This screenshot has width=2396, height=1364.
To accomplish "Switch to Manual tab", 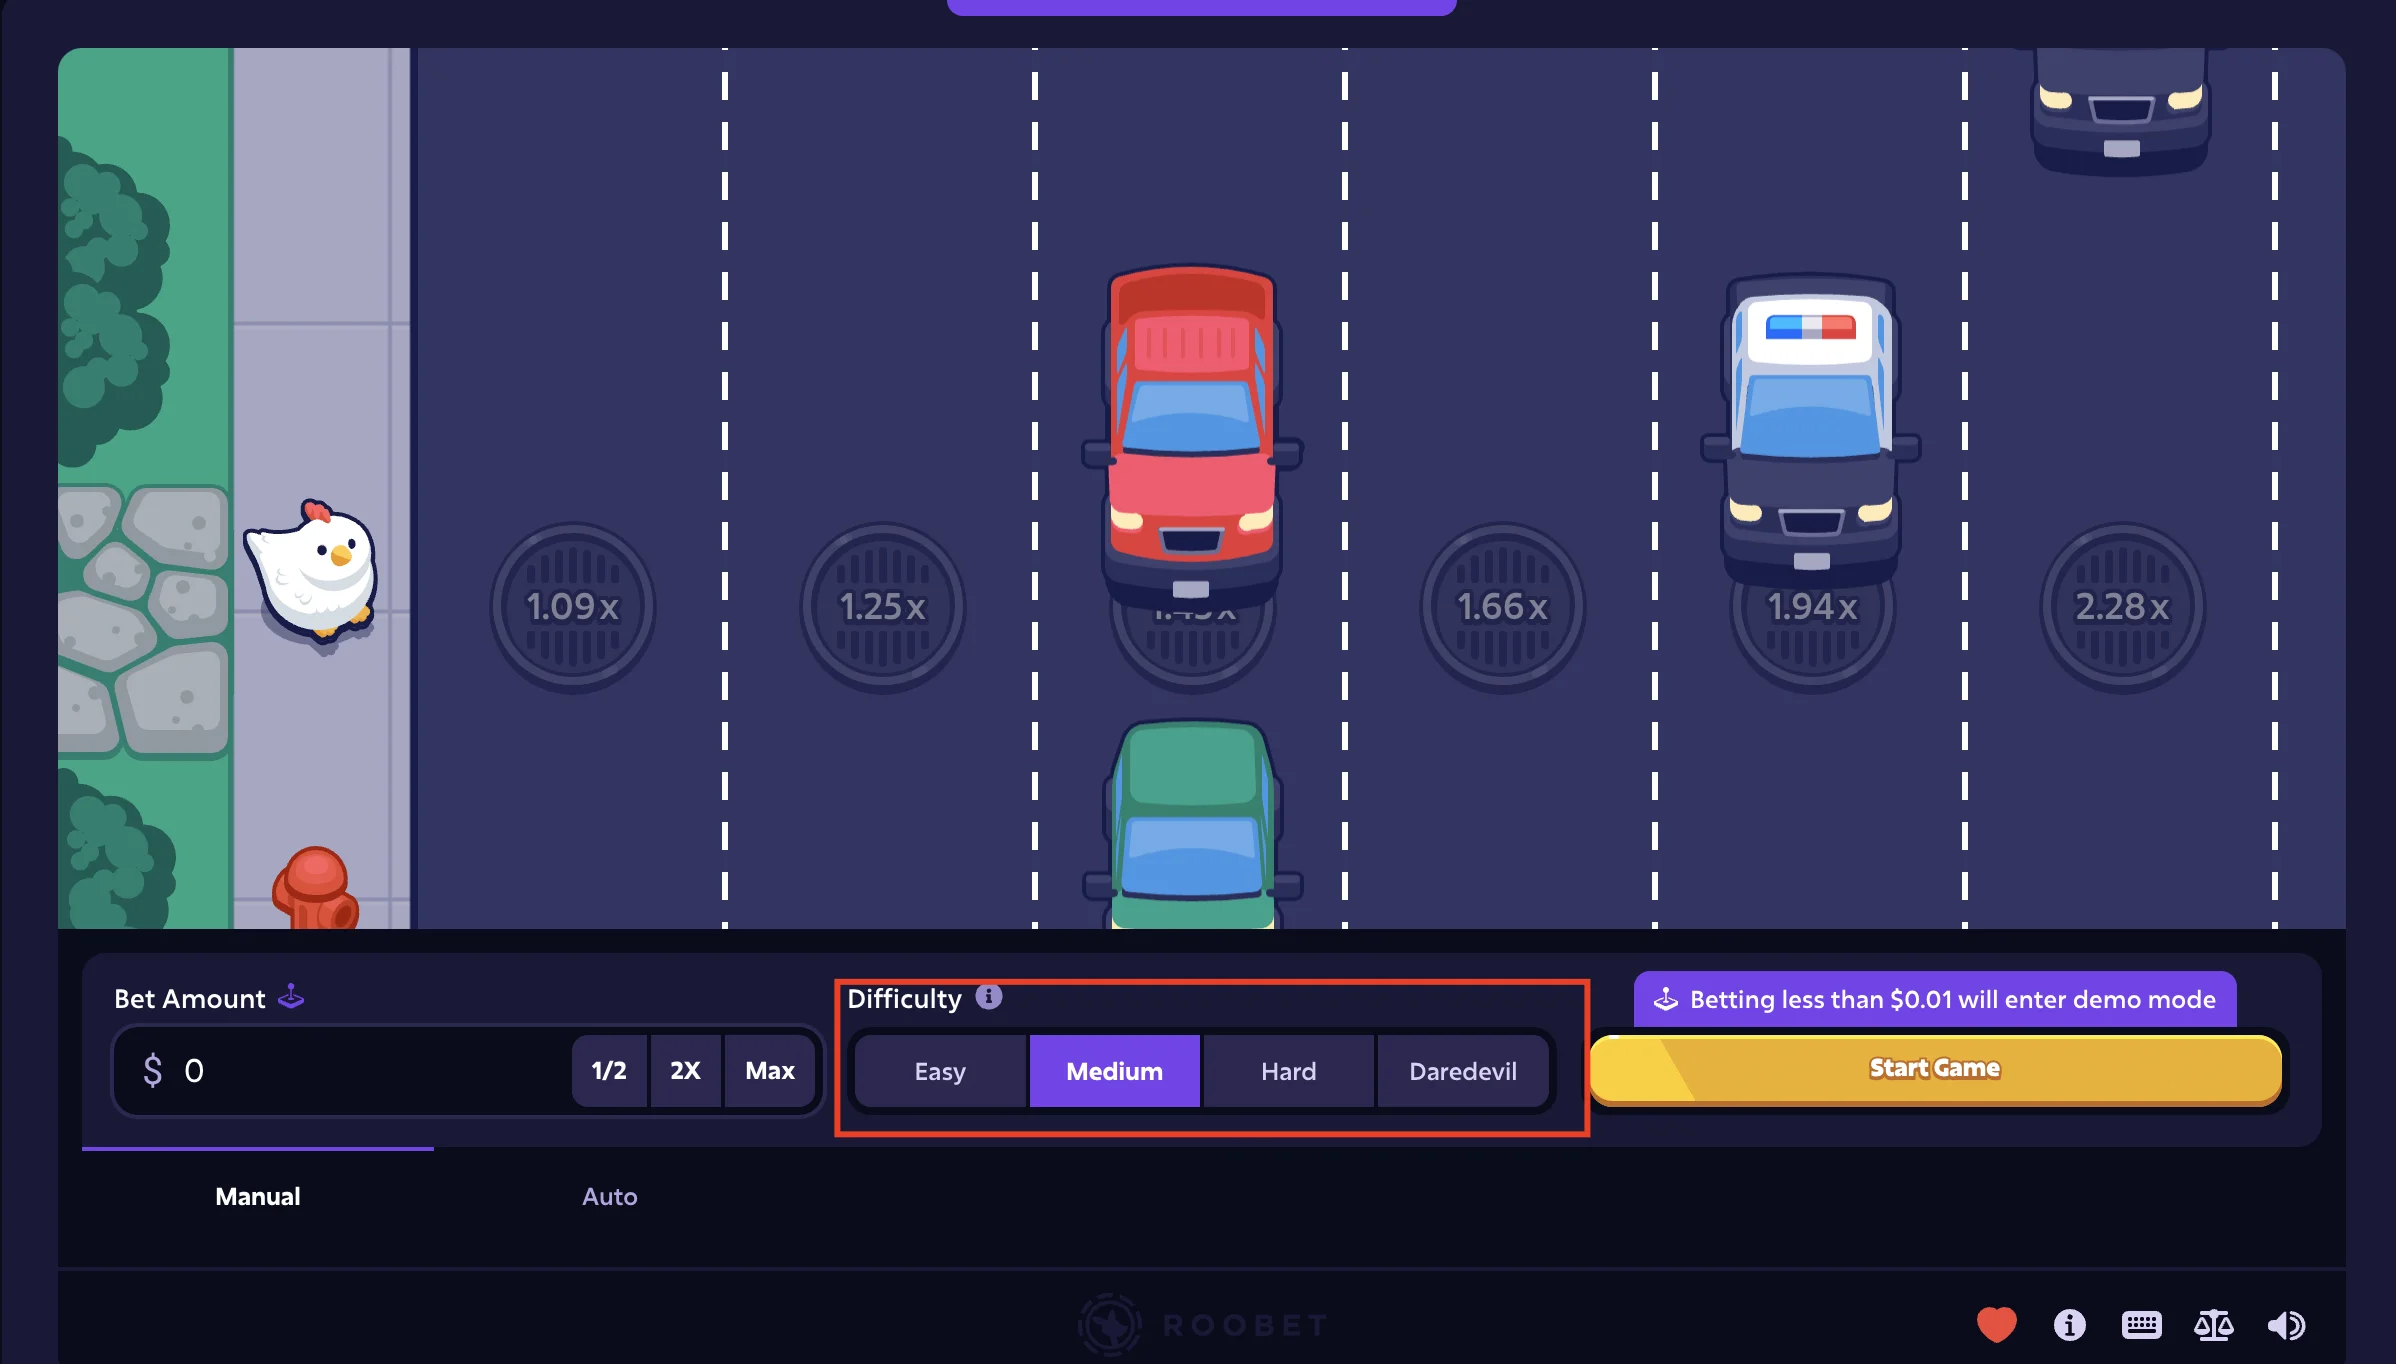I will pyautogui.click(x=258, y=1196).
